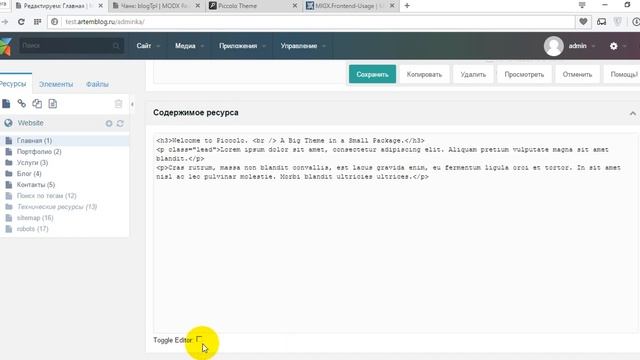
Task: Close the MIGX Frontend-Usage tab
Action: coord(392,6)
